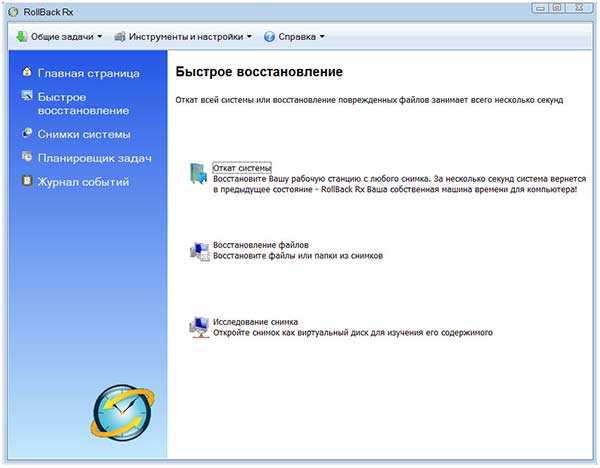Go to Главная страница in the sidebar
Screen dimensions: 600x468
click(x=88, y=73)
